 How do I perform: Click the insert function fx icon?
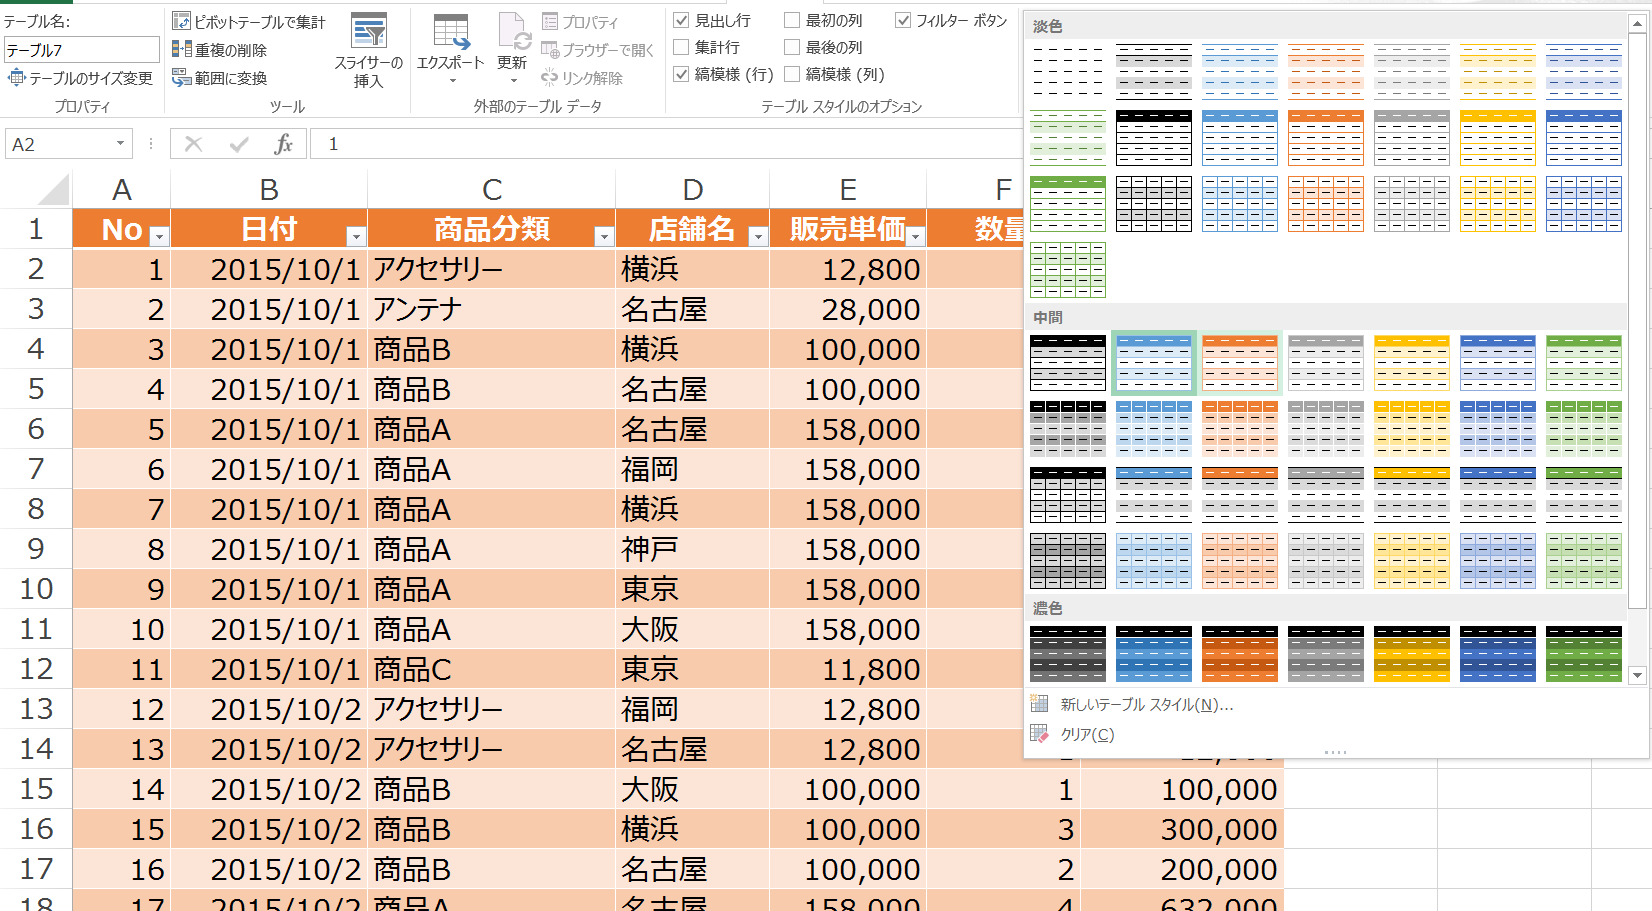tap(284, 144)
